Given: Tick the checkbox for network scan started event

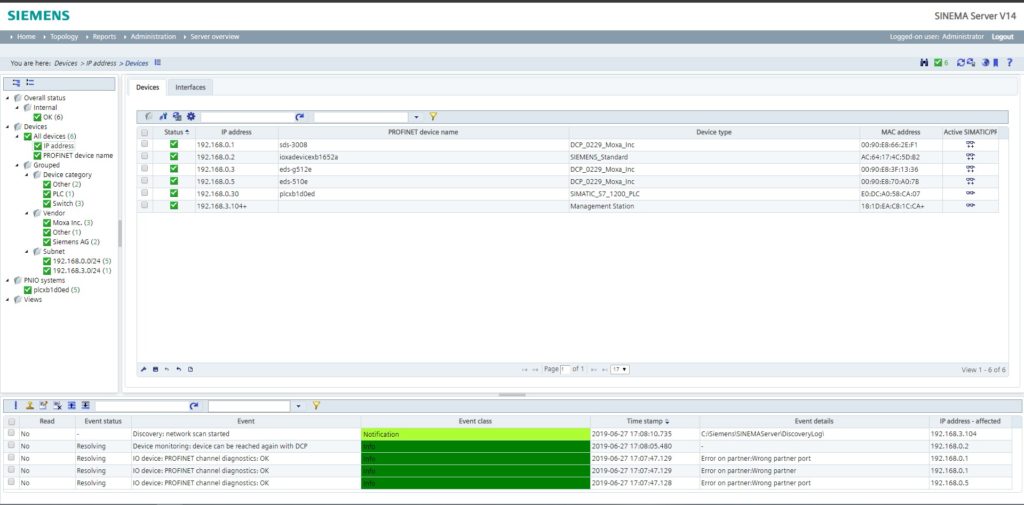Looking at the screenshot, I should [12, 434].
